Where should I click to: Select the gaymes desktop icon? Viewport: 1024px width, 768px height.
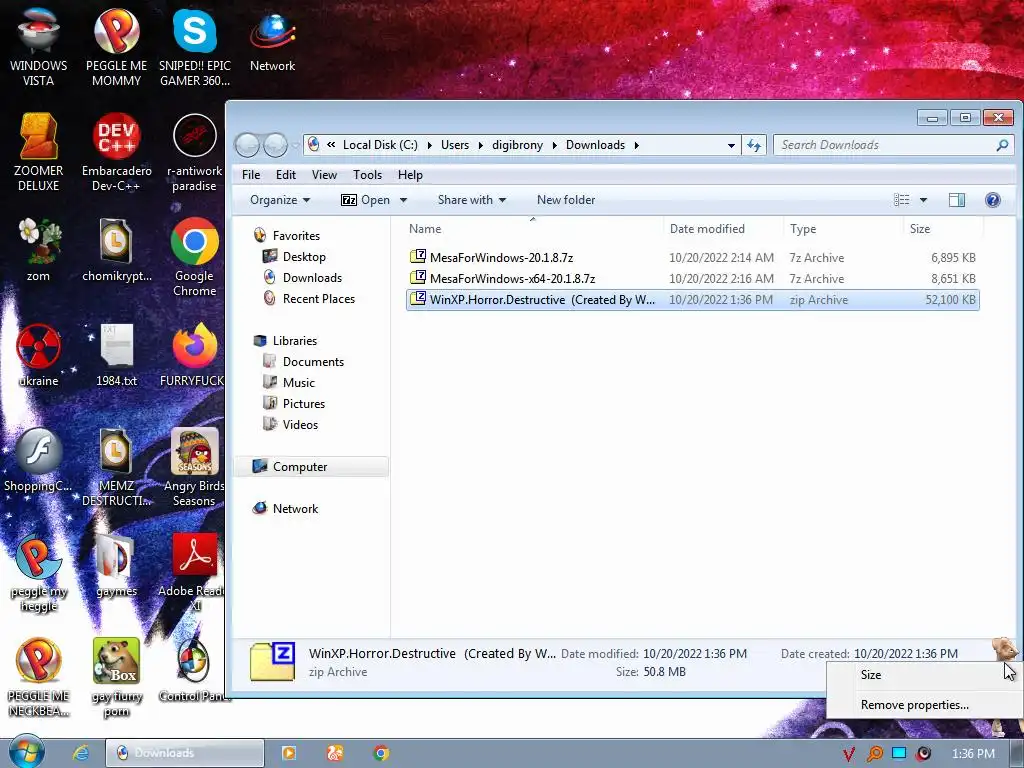click(x=116, y=566)
